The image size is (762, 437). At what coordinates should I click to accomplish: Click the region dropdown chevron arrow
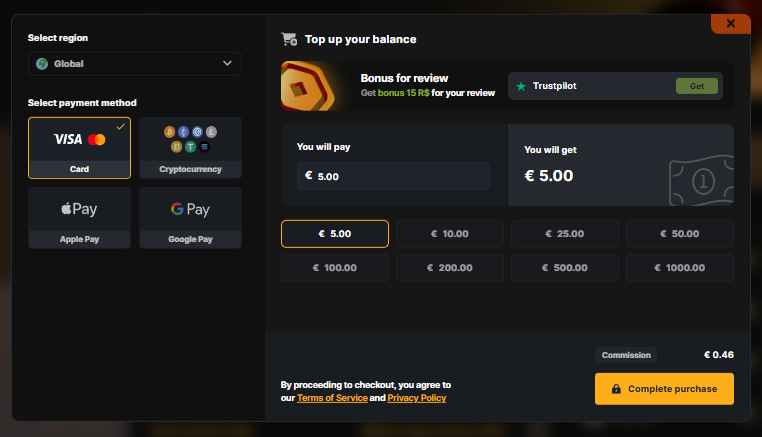[226, 64]
